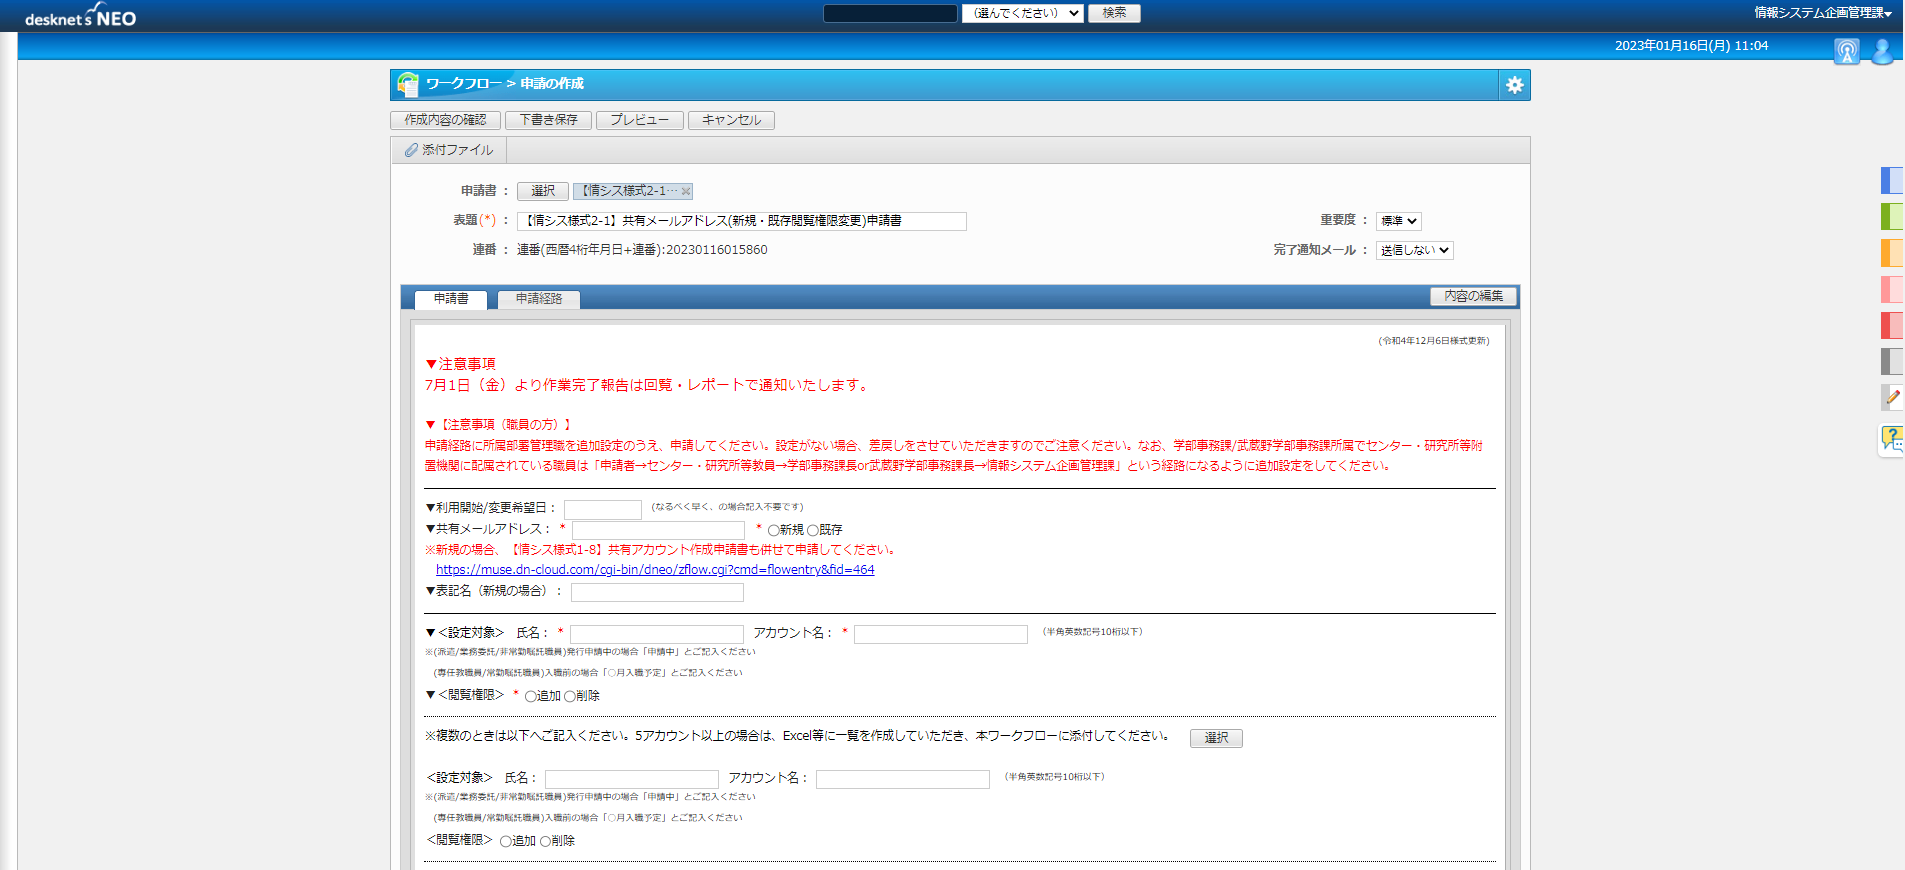The height and width of the screenshot is (870, 1905).
Task: Click the 共有メールアドレス input field
Action: pyautogui.click(x=658, y=530)
